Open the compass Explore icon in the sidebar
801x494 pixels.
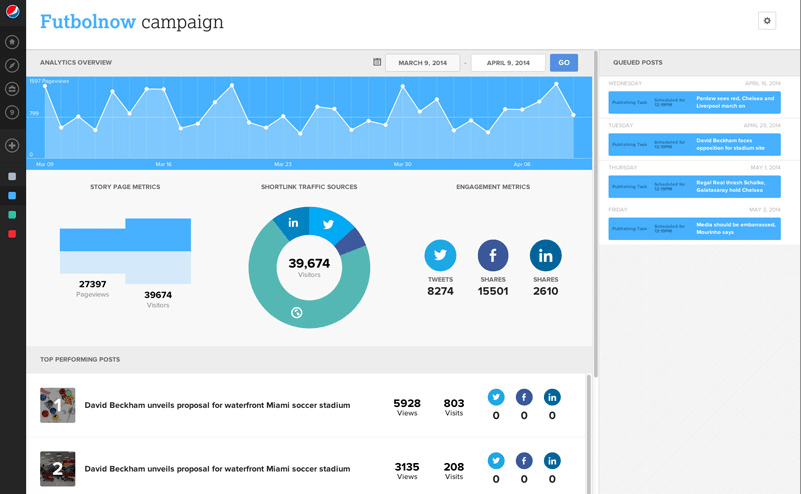(12, 66)
